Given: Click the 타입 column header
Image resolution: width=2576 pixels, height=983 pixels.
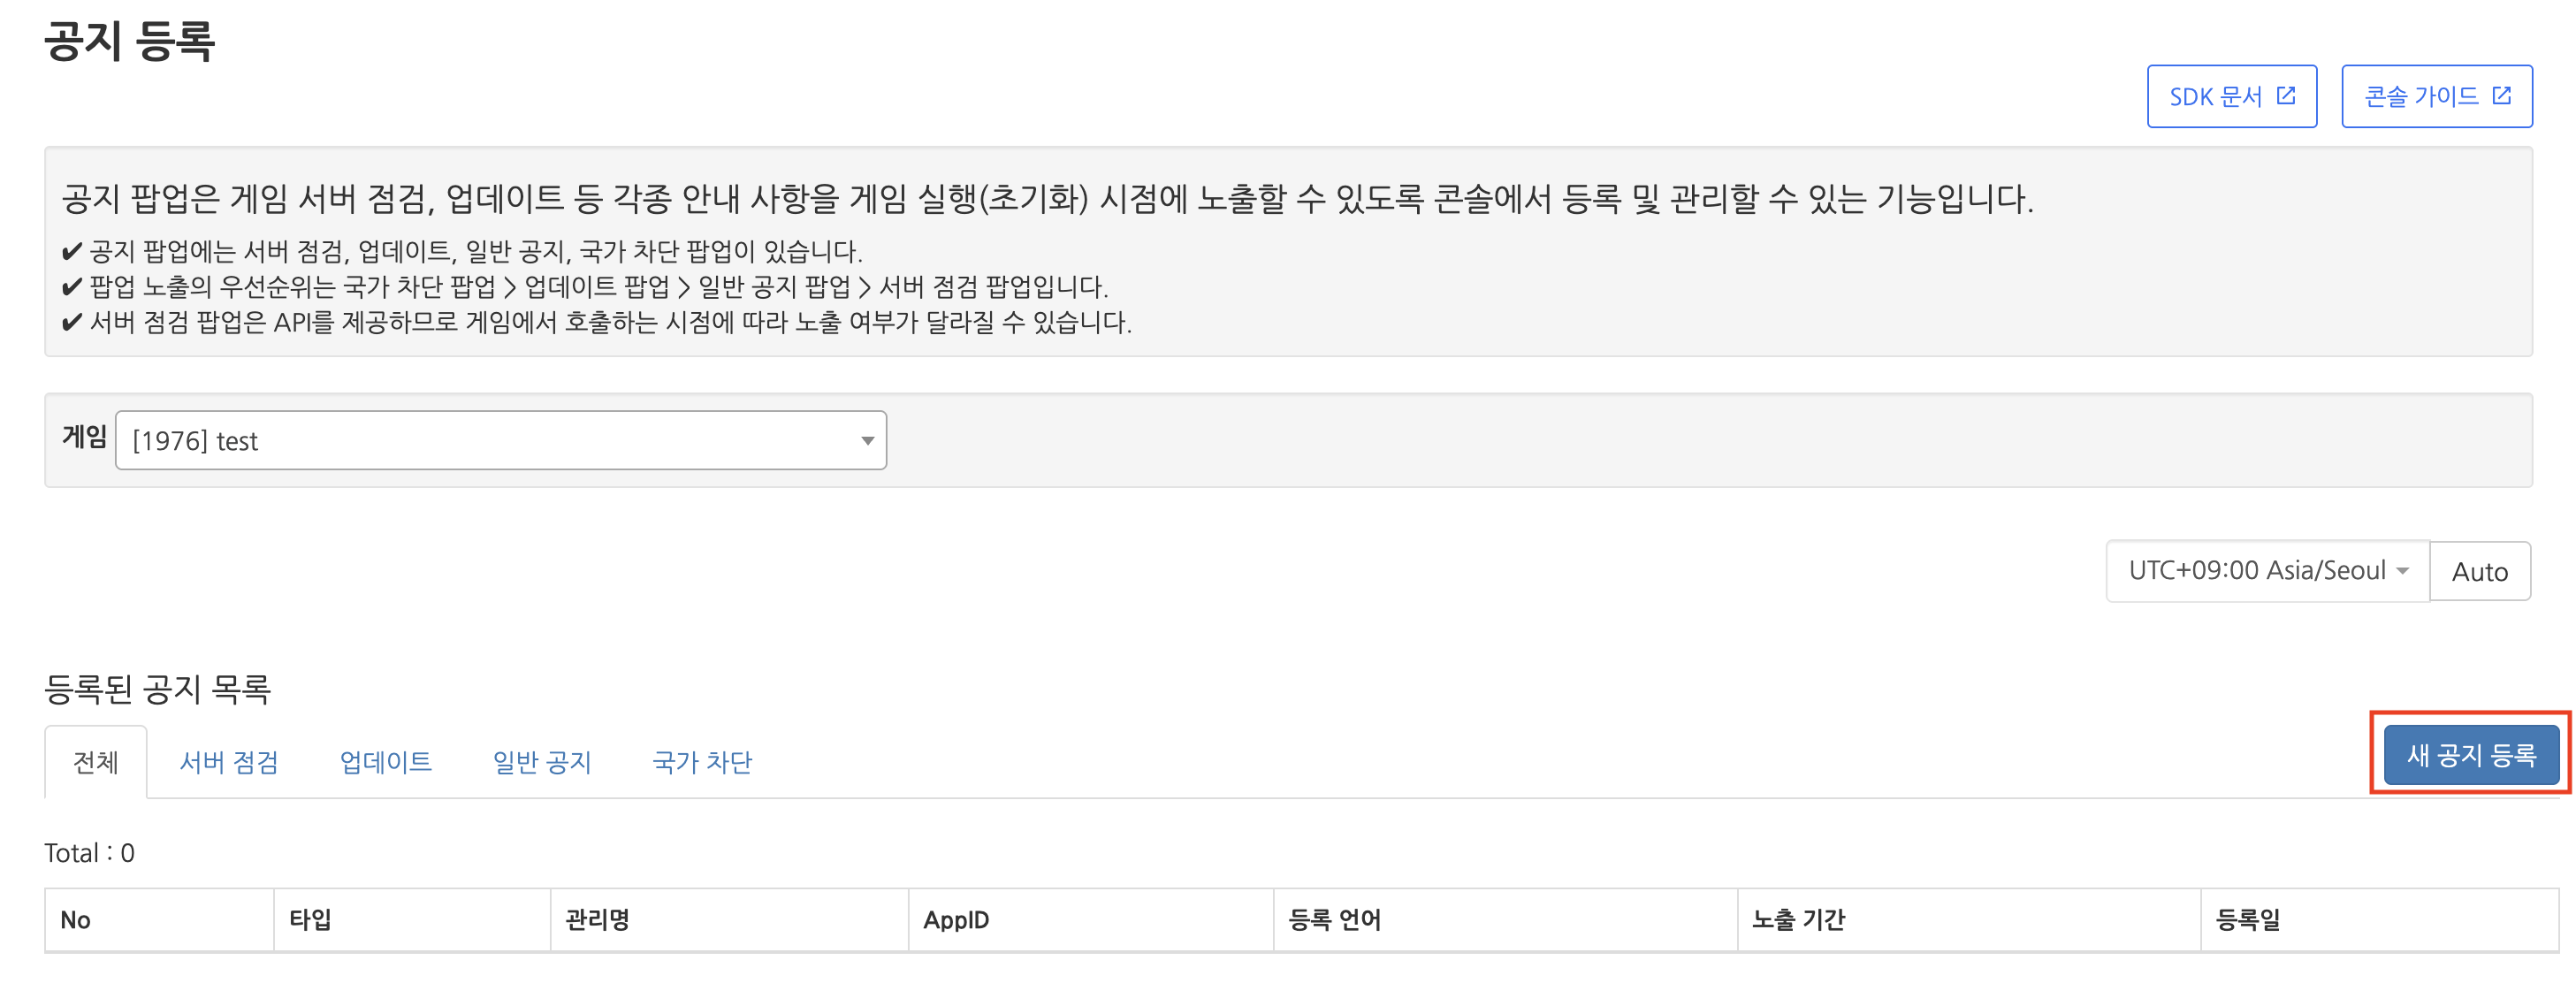Looking at the screenshot, I should pos(310,920).
